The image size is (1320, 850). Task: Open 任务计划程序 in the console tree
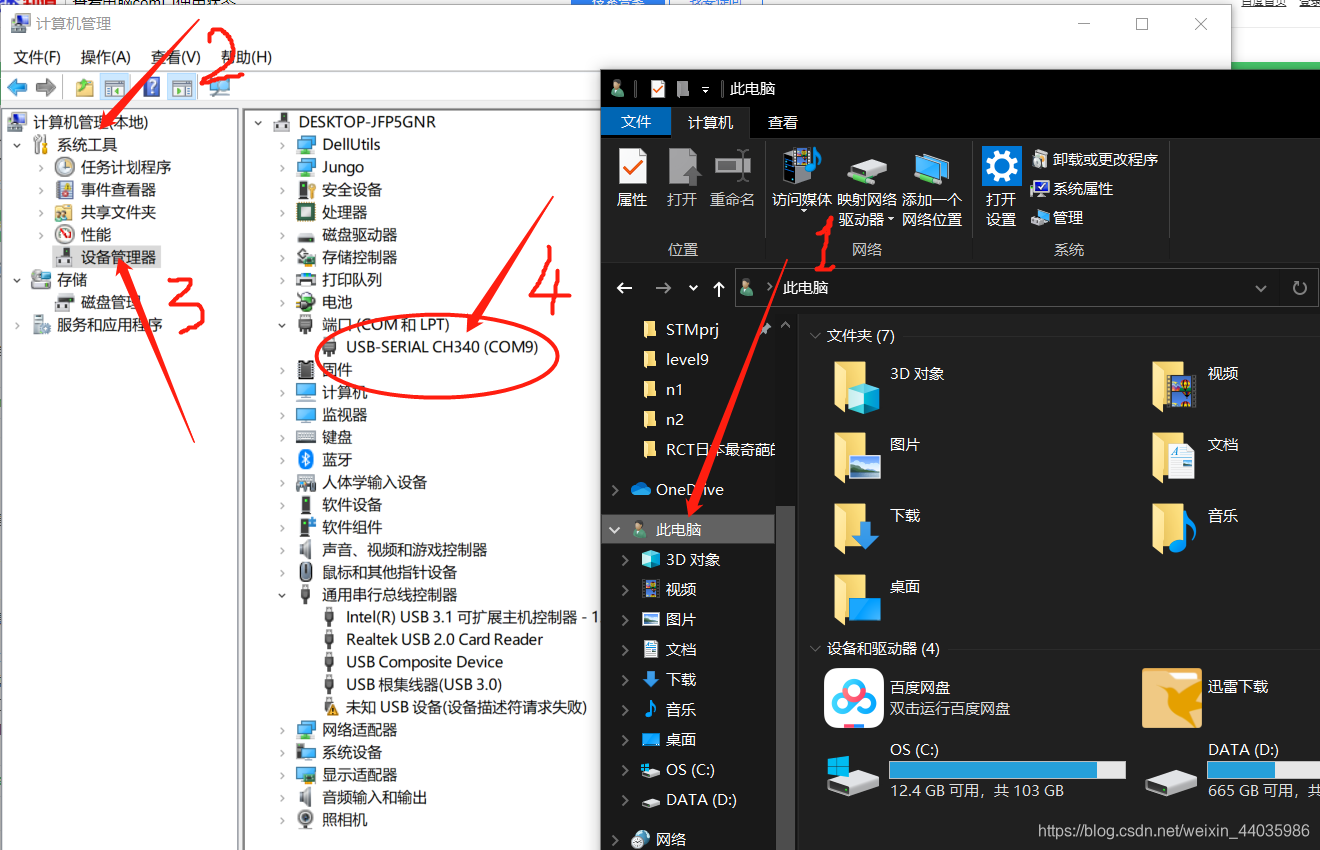point(125,167)
